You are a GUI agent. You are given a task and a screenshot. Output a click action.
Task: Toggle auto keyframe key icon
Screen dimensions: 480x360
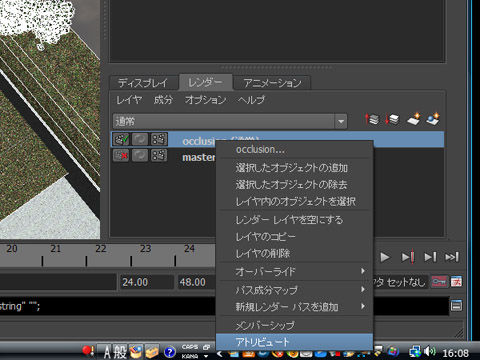(439, 282)
